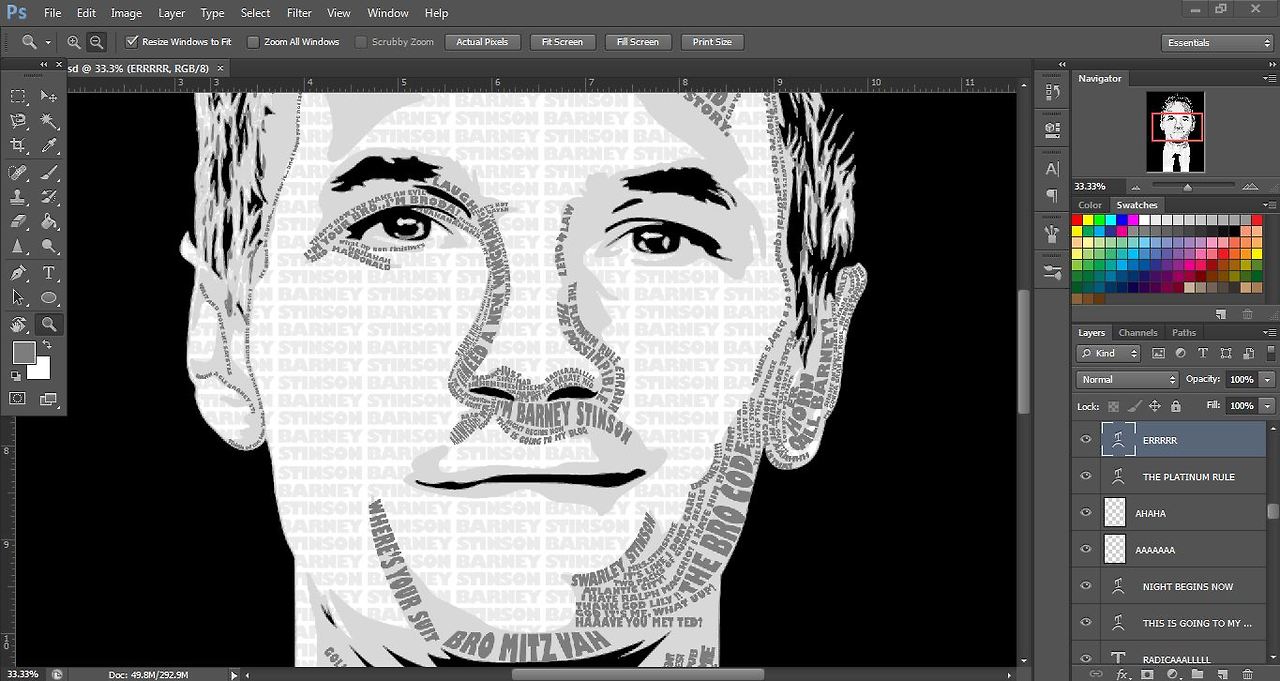Open the Navigator panel menu
Screen dimensions: 1280x681
[1270, 78]
